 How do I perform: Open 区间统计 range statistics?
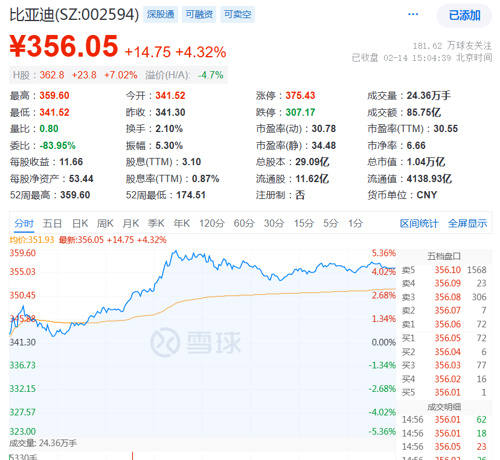pyautogui.click(x=419, y=223)
